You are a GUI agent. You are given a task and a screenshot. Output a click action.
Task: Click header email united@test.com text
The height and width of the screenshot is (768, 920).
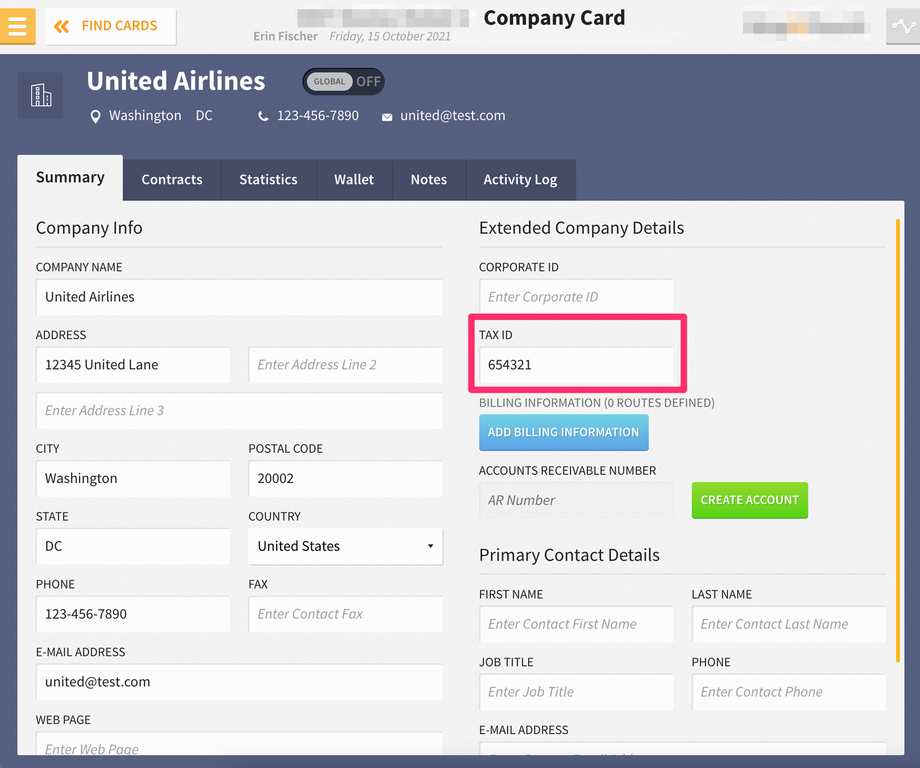[452, 116]
